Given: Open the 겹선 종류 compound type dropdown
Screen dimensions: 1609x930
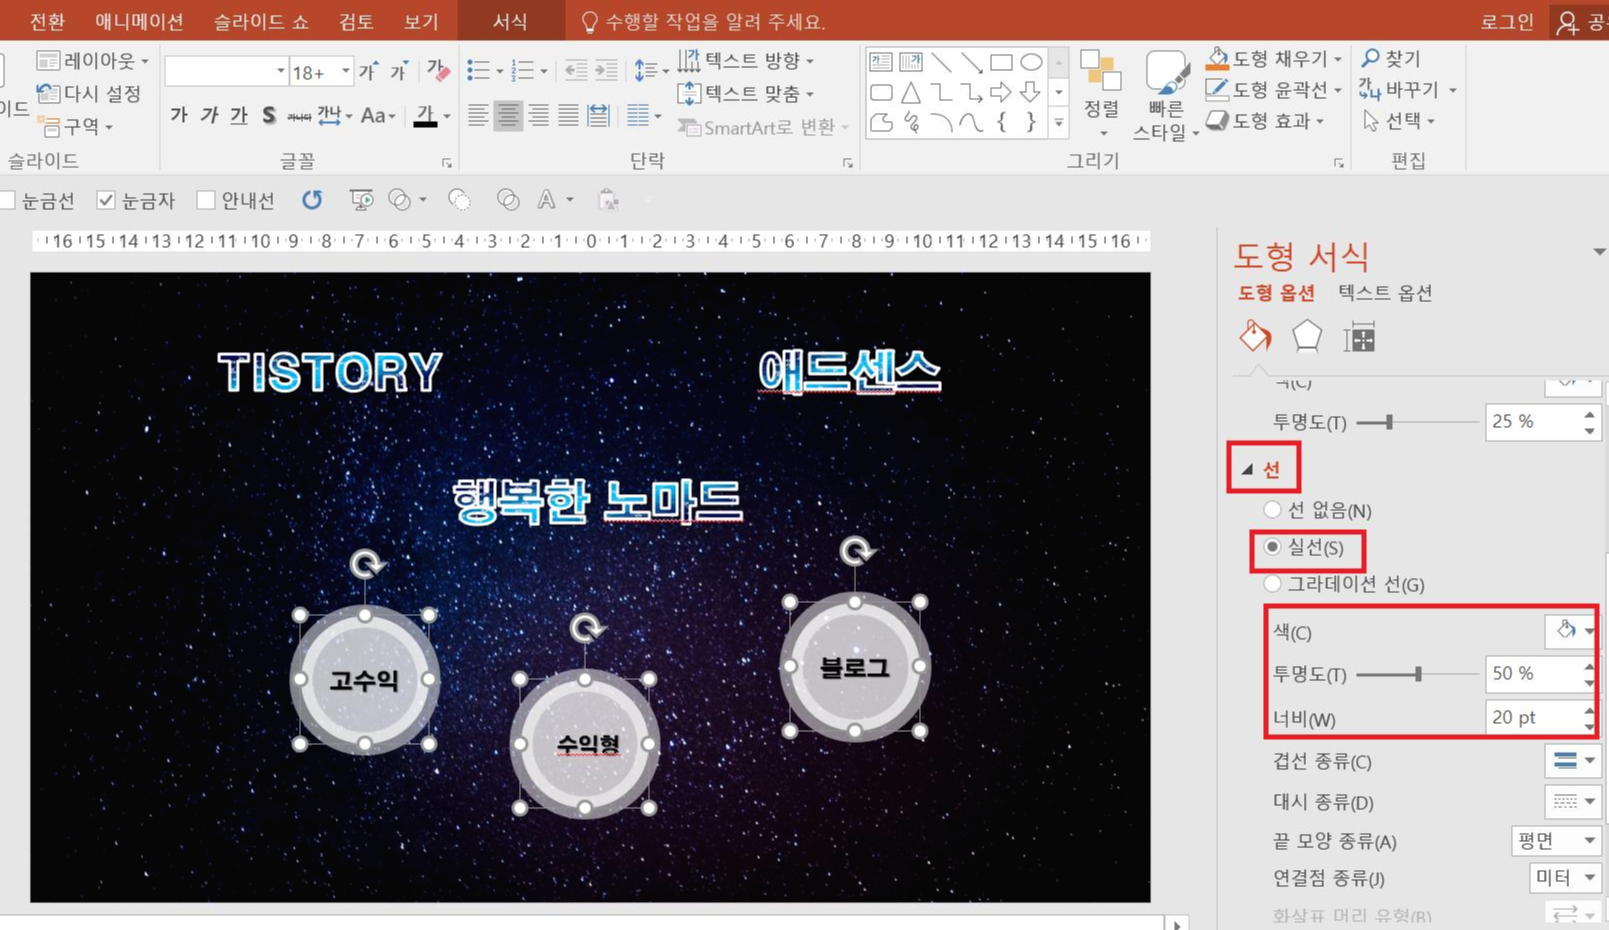Looking at the screenshot, I should 1573,761.
